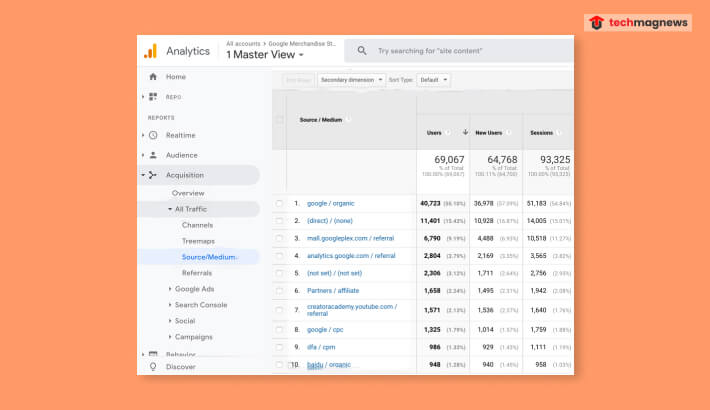The height and width of the screenshot is (410, 710).
Task: Open the (not set) / (not set) link
Action: pos(335,273)
